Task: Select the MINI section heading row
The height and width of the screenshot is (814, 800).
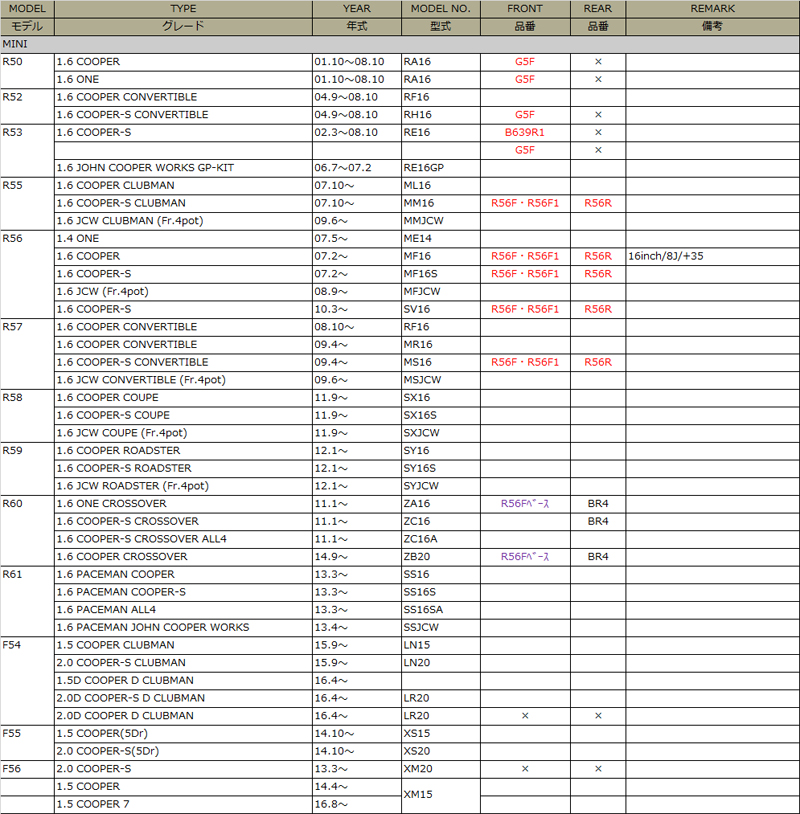Action: [x=400, y=44]
